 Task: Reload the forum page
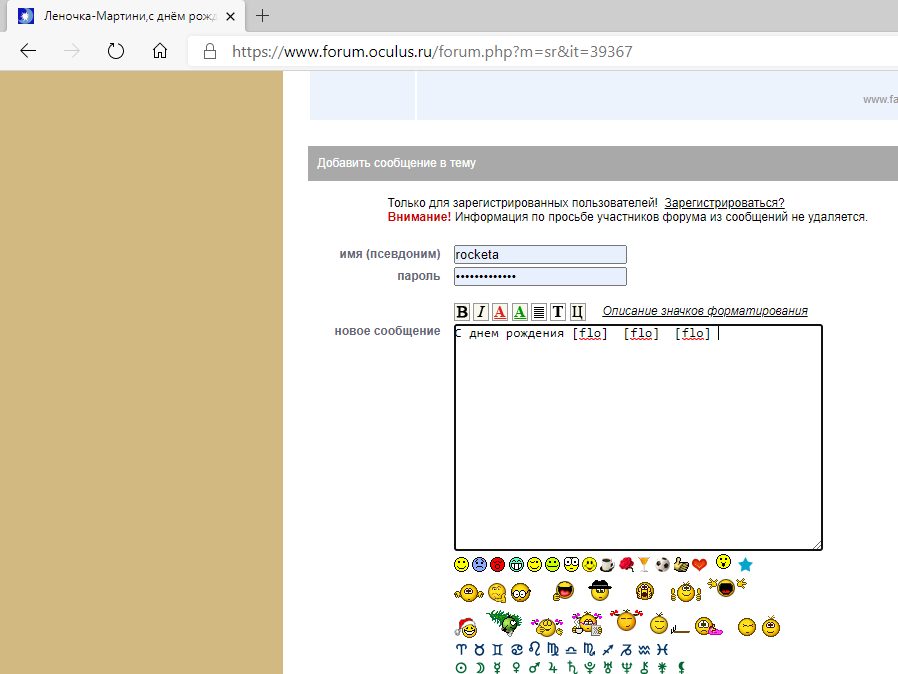[x=115, y=51]
